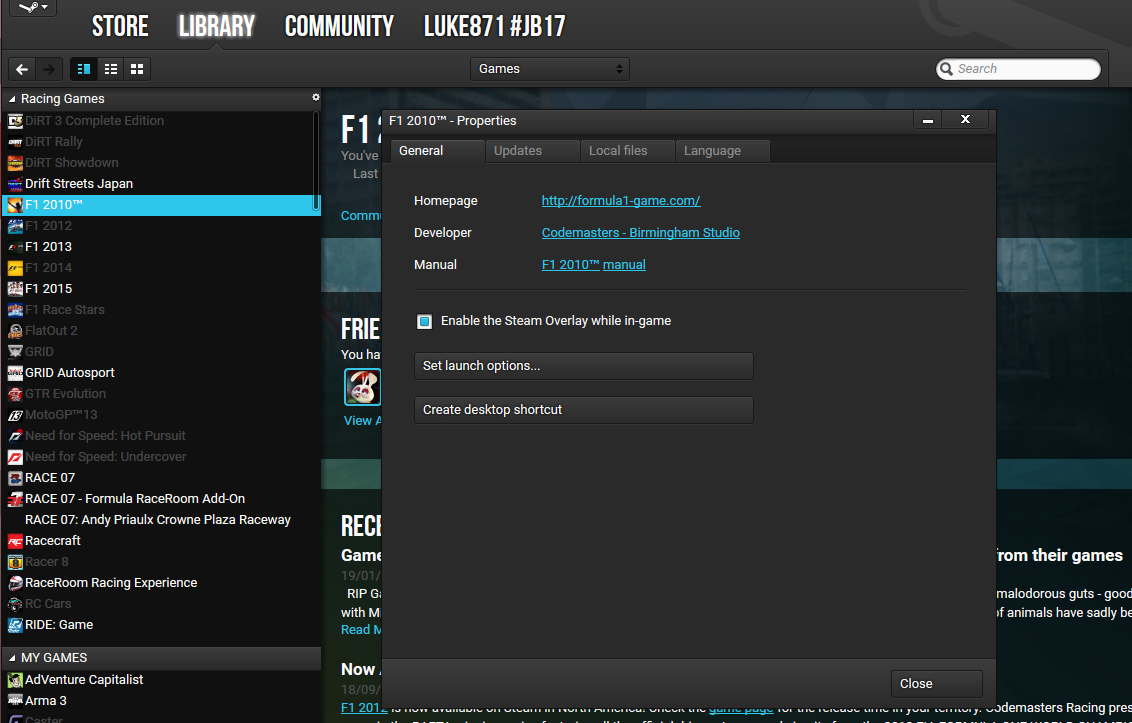Click the friend avatar with rabbit

coord(362,386)
